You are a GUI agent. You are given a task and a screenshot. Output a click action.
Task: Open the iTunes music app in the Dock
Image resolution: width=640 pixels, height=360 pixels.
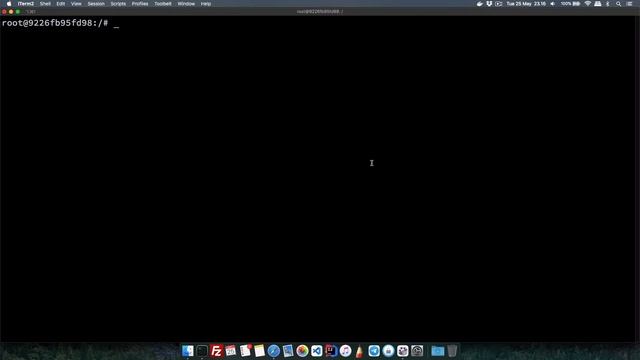(345, 351)
